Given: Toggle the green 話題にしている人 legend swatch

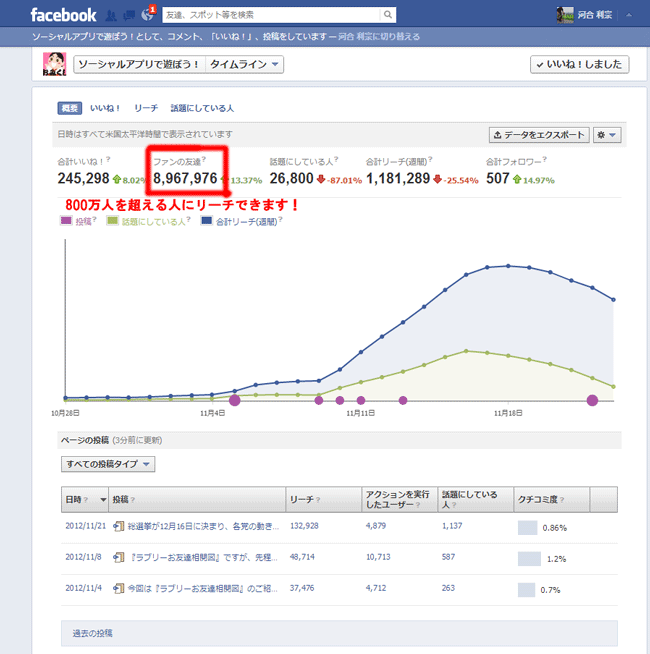Looking at the screenshot, I should coord(112,221).
